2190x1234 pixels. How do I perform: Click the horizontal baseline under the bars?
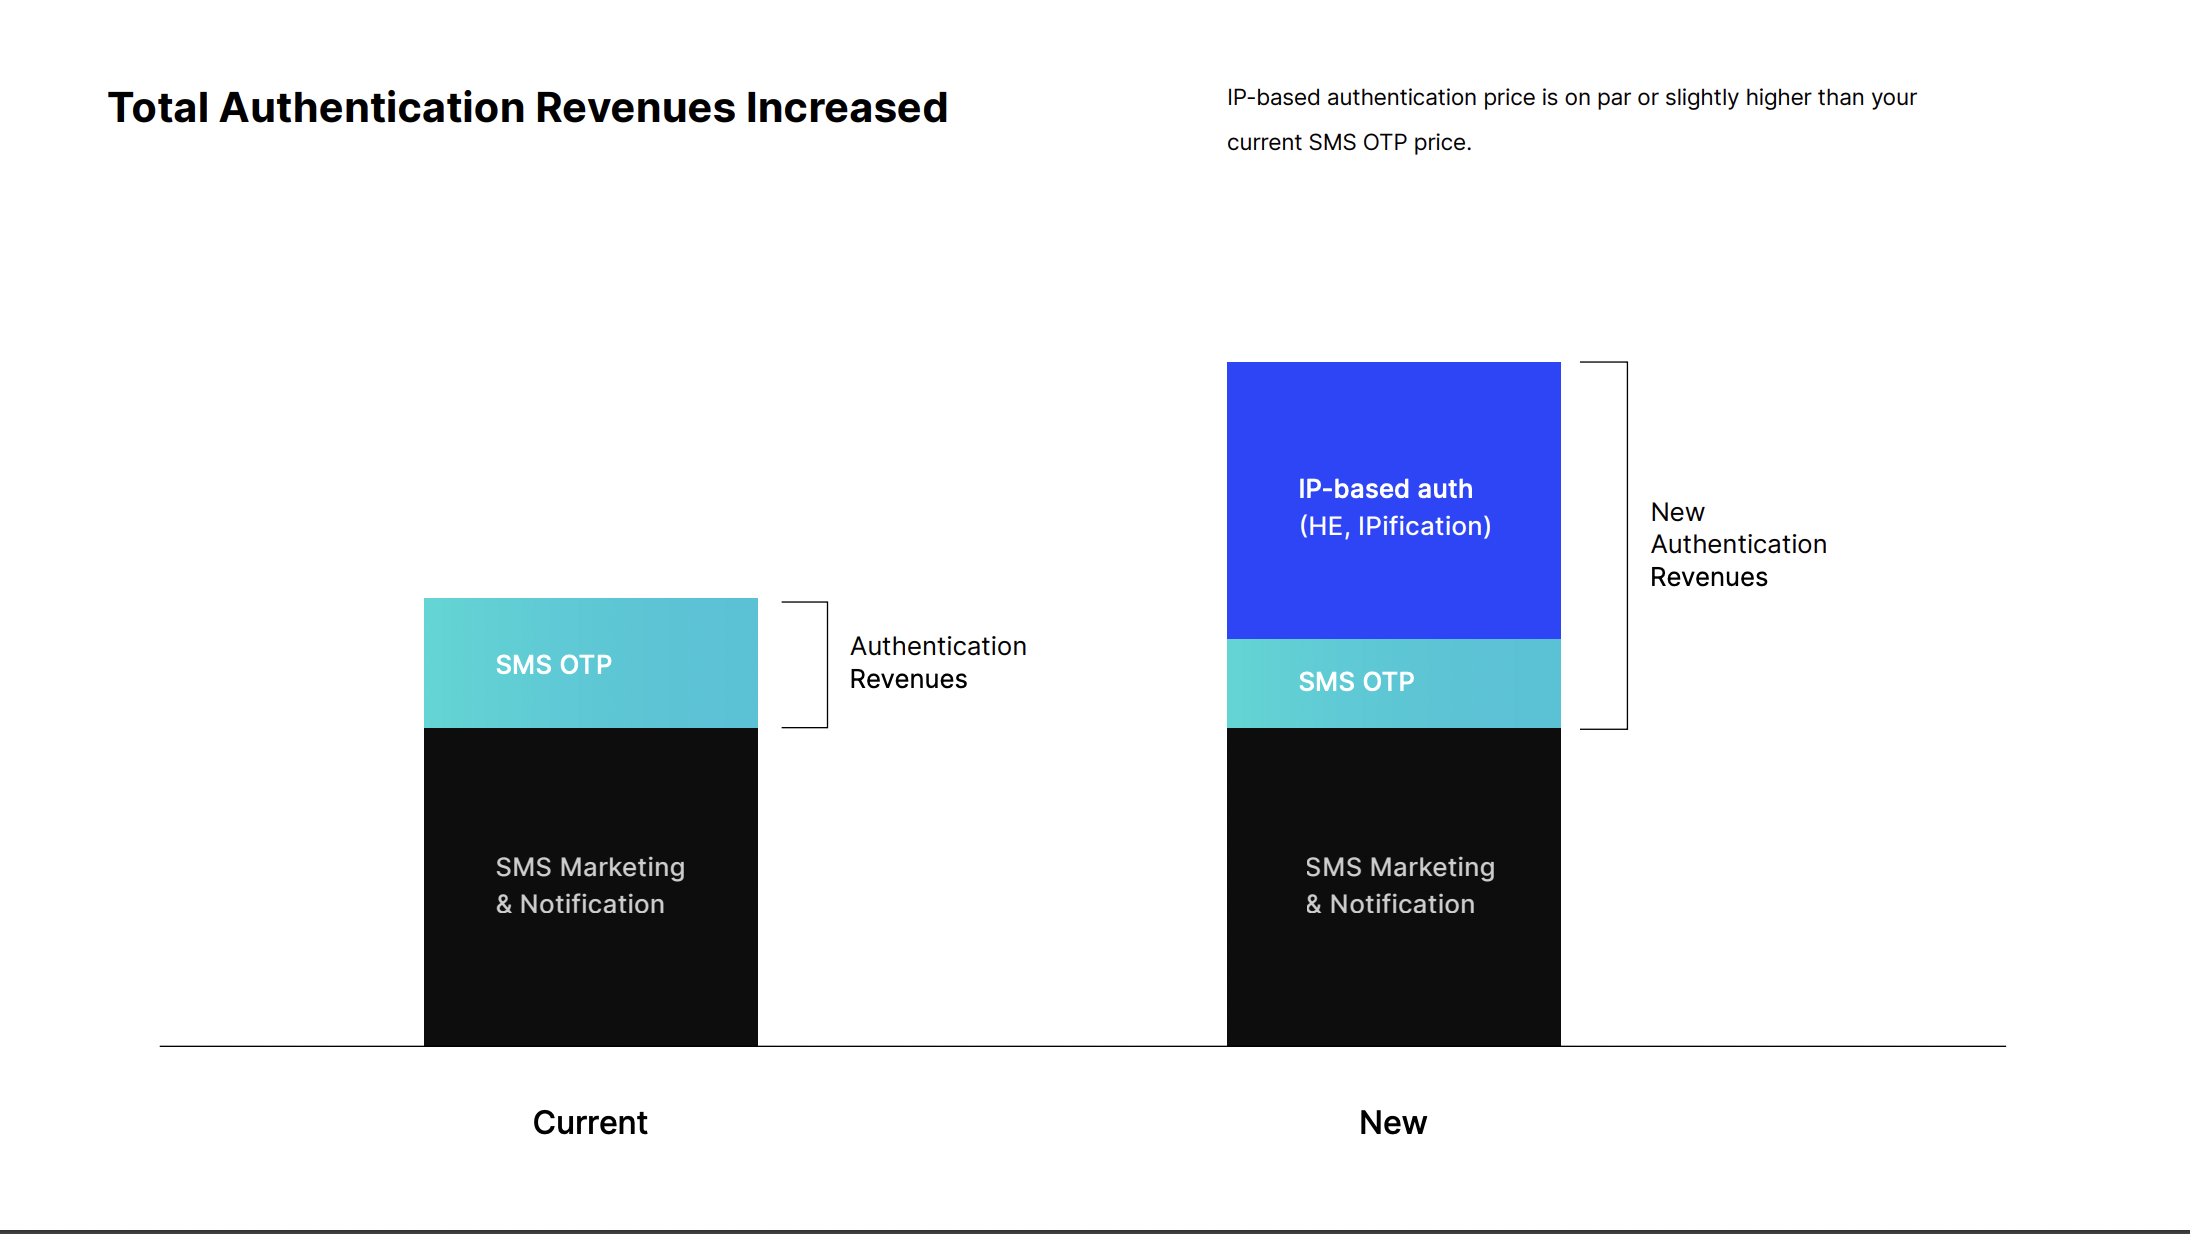click(1082, 1046)
